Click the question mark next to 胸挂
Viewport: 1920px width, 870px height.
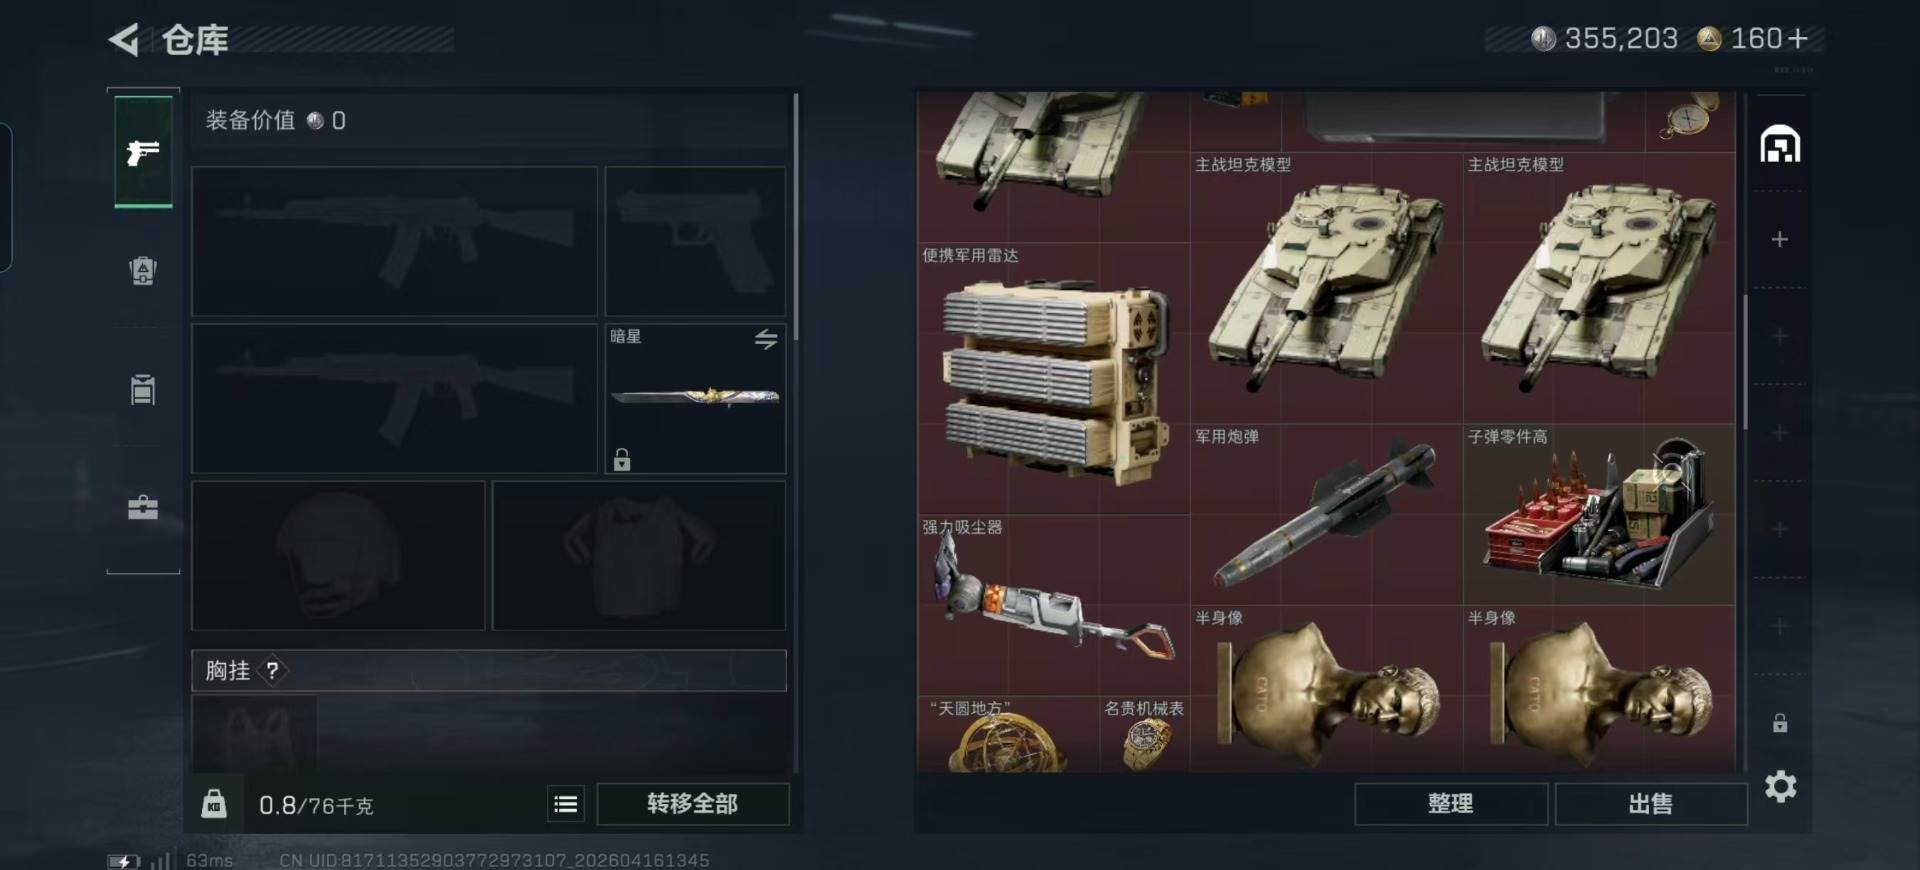point(272,670)
